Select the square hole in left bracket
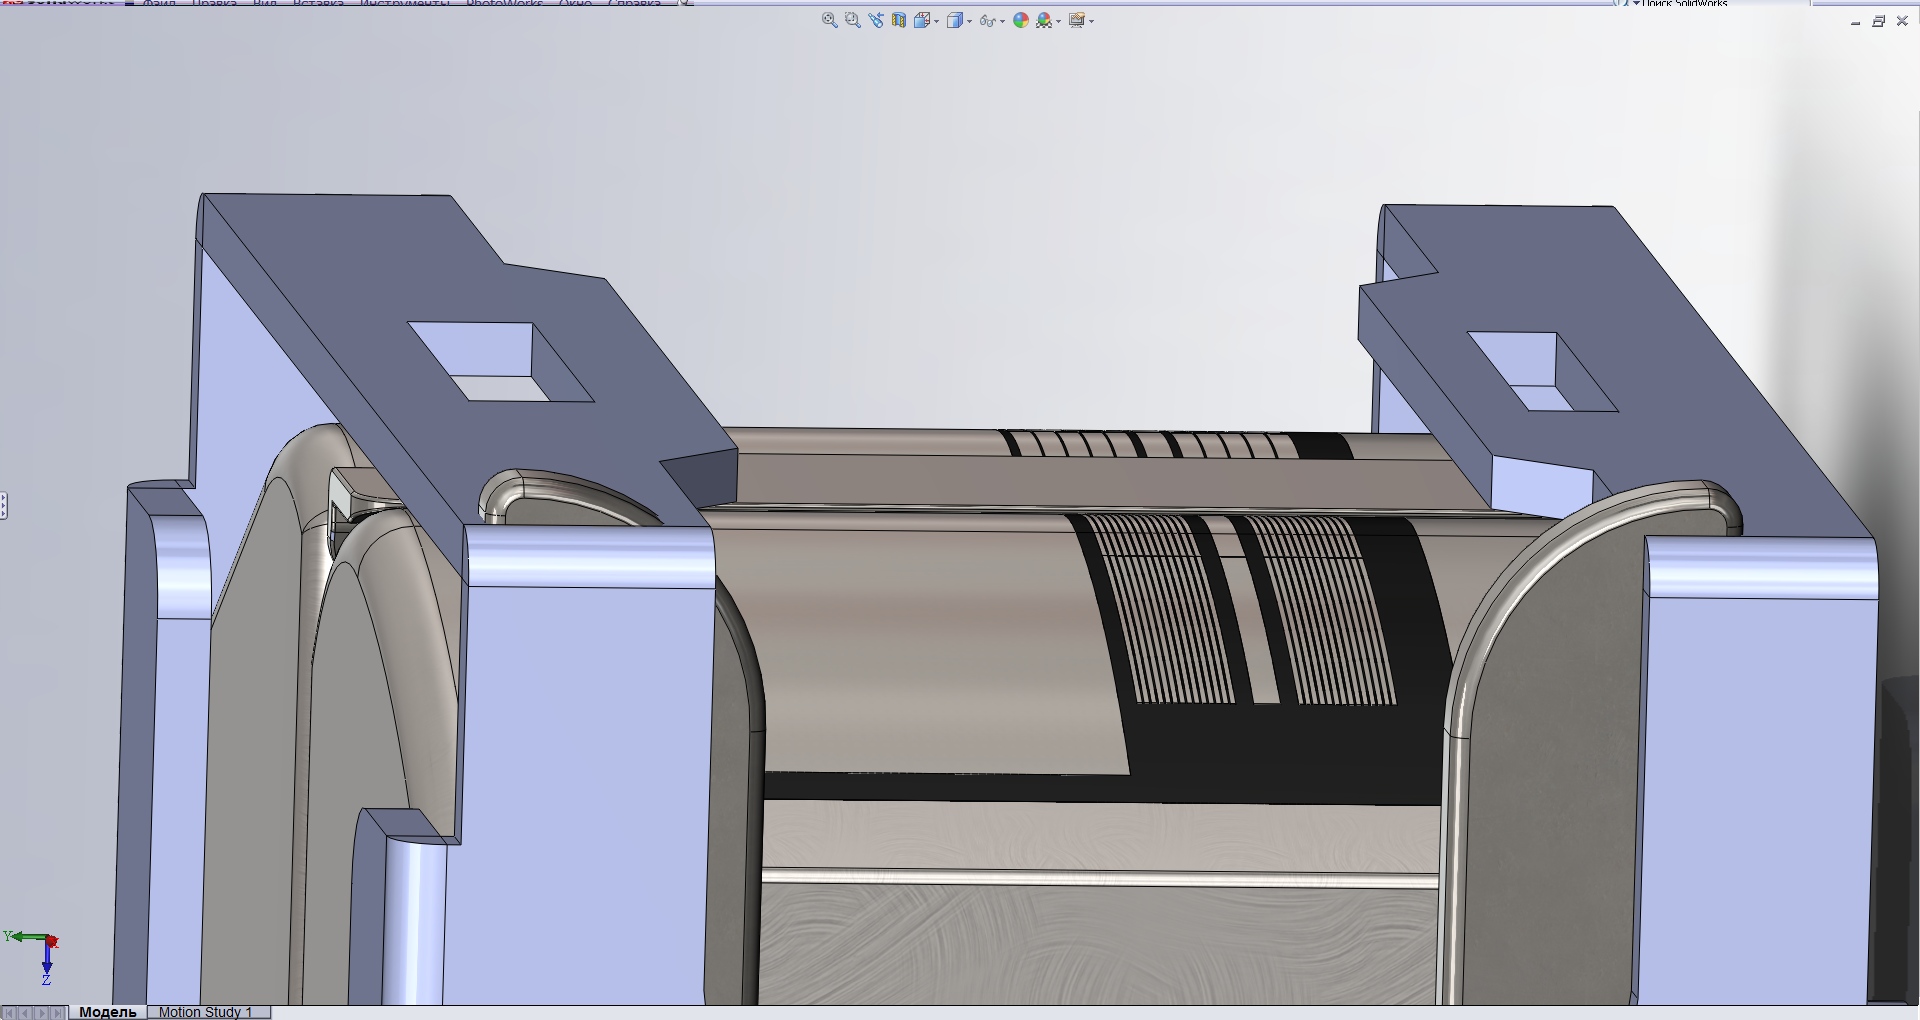This screenshot has width=1920, height=1020. 500,362
